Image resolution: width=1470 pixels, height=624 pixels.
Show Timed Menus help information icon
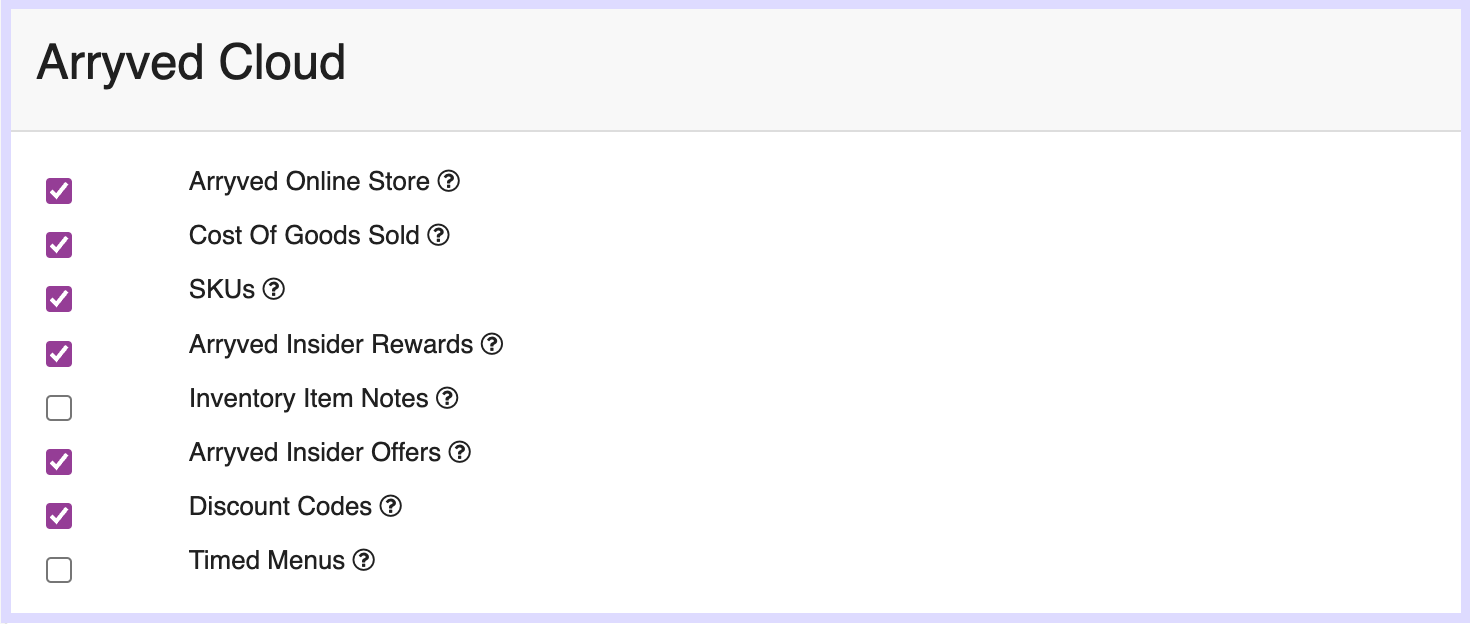point(364,560)
